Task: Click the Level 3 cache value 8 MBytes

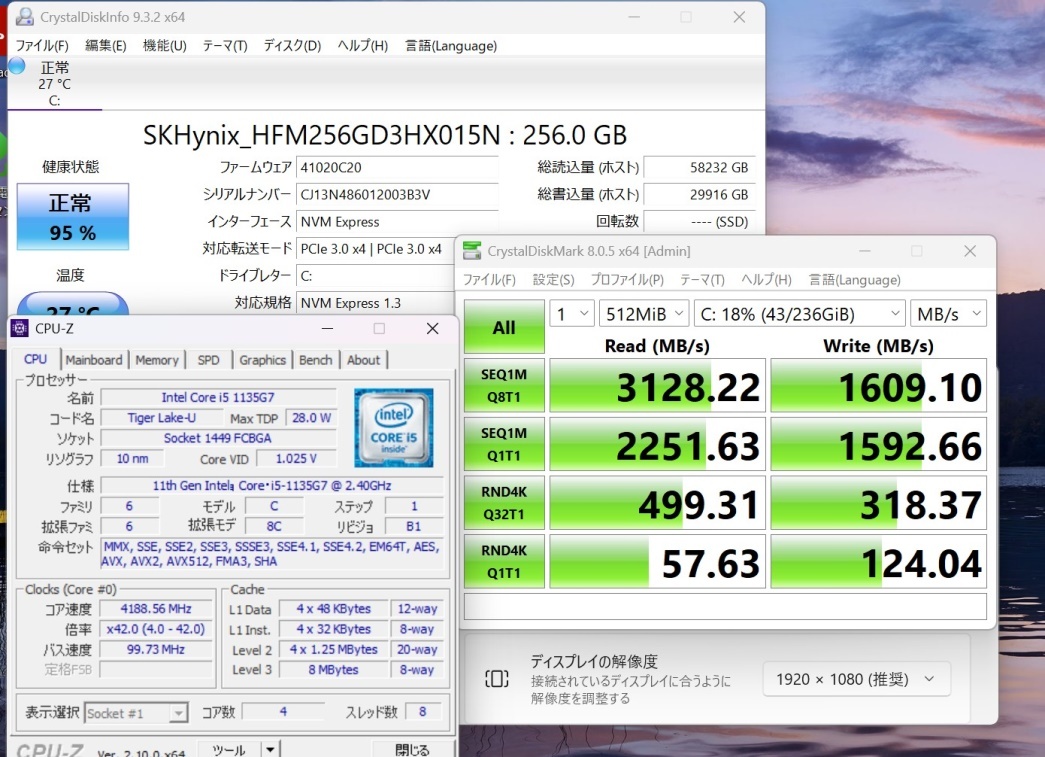Action: (x=333, y=670)
